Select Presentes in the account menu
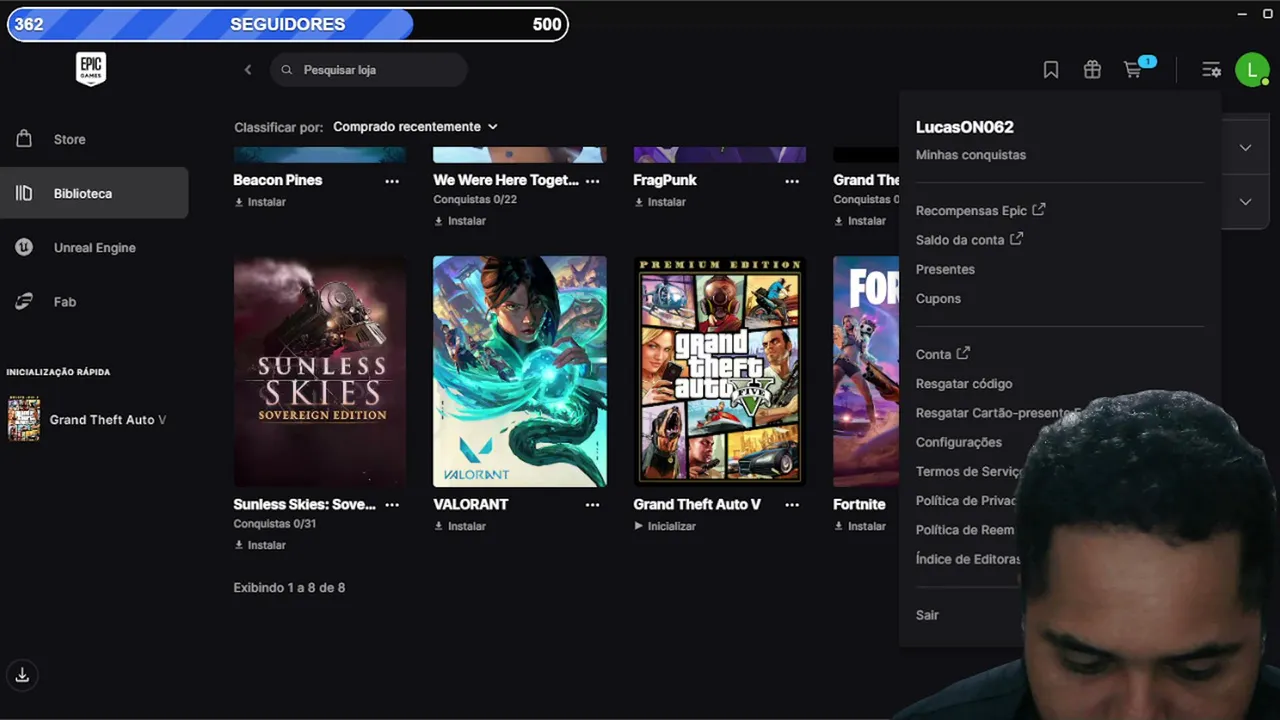The image size is (1280, 720). pyautogui.click(x=945, y=269)
